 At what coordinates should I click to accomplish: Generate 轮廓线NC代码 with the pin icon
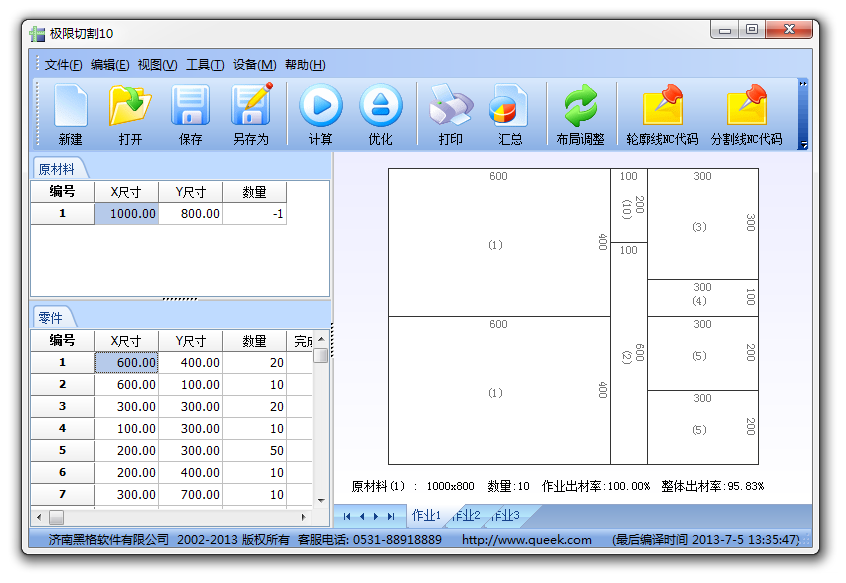[x=663, y=114]
